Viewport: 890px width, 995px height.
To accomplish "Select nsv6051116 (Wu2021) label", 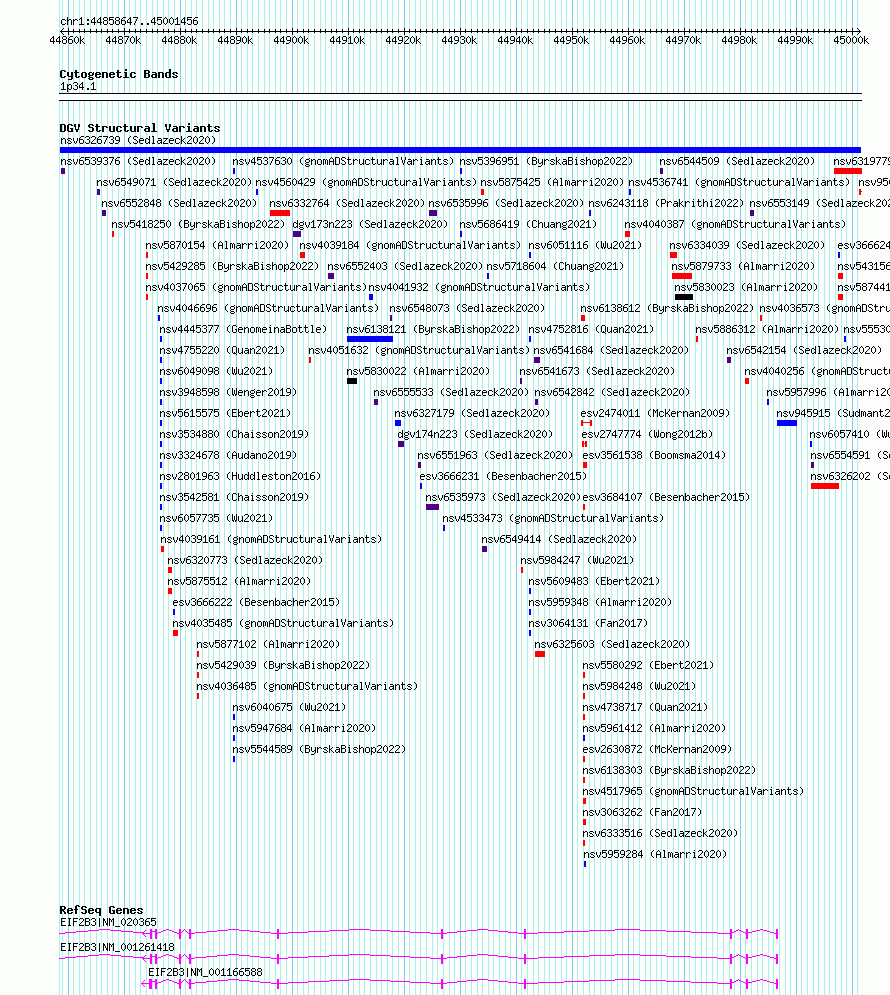I will coord(585,245).
